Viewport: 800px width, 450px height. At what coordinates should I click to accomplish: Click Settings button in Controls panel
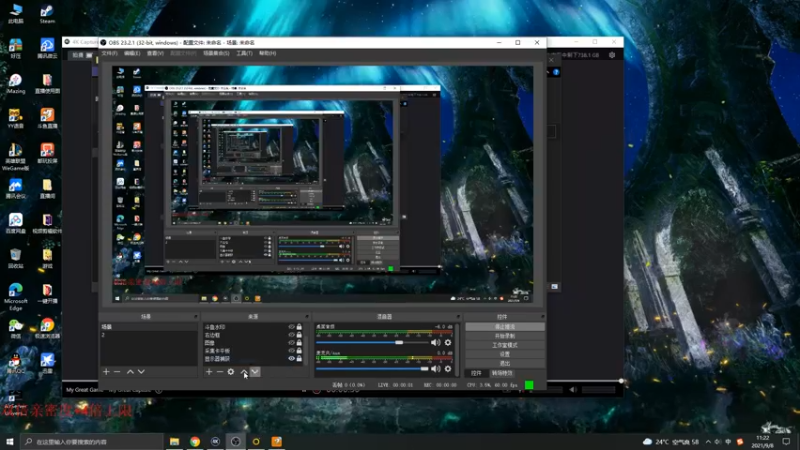[505, 354]
